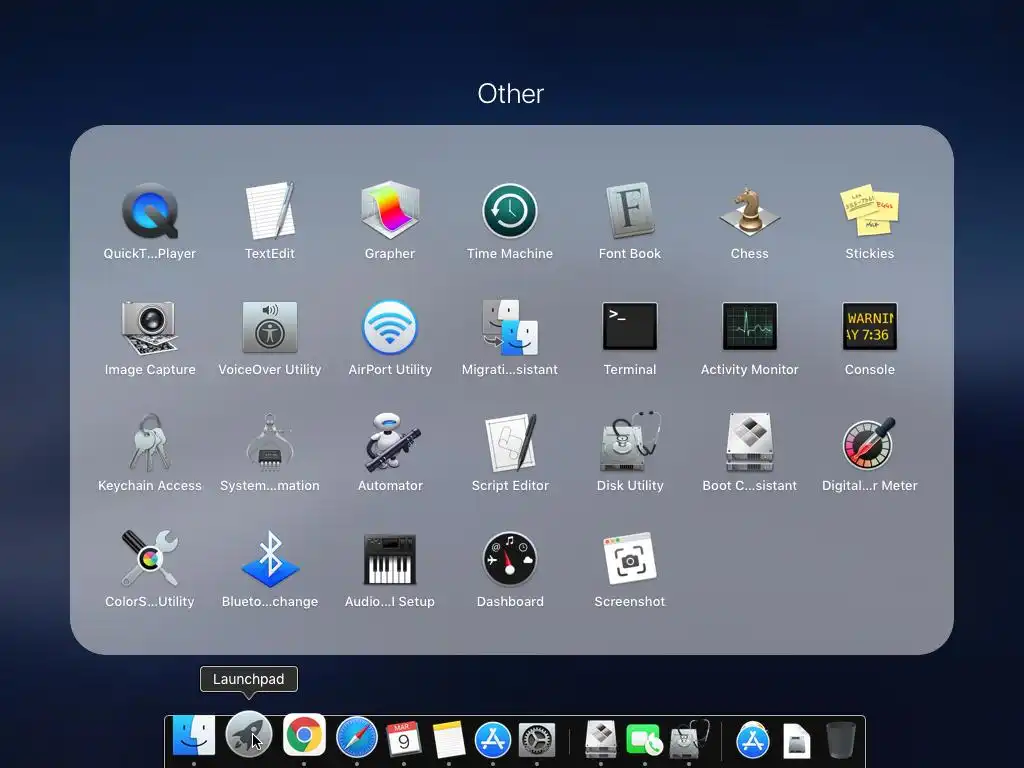Open Google Chrome from the Dock

304,735
